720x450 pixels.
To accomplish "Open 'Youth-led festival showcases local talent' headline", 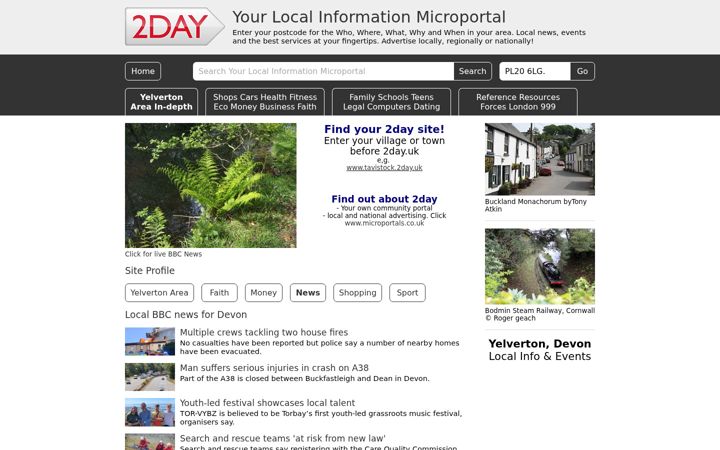I will pyautogui.click(x=268, y=403).
